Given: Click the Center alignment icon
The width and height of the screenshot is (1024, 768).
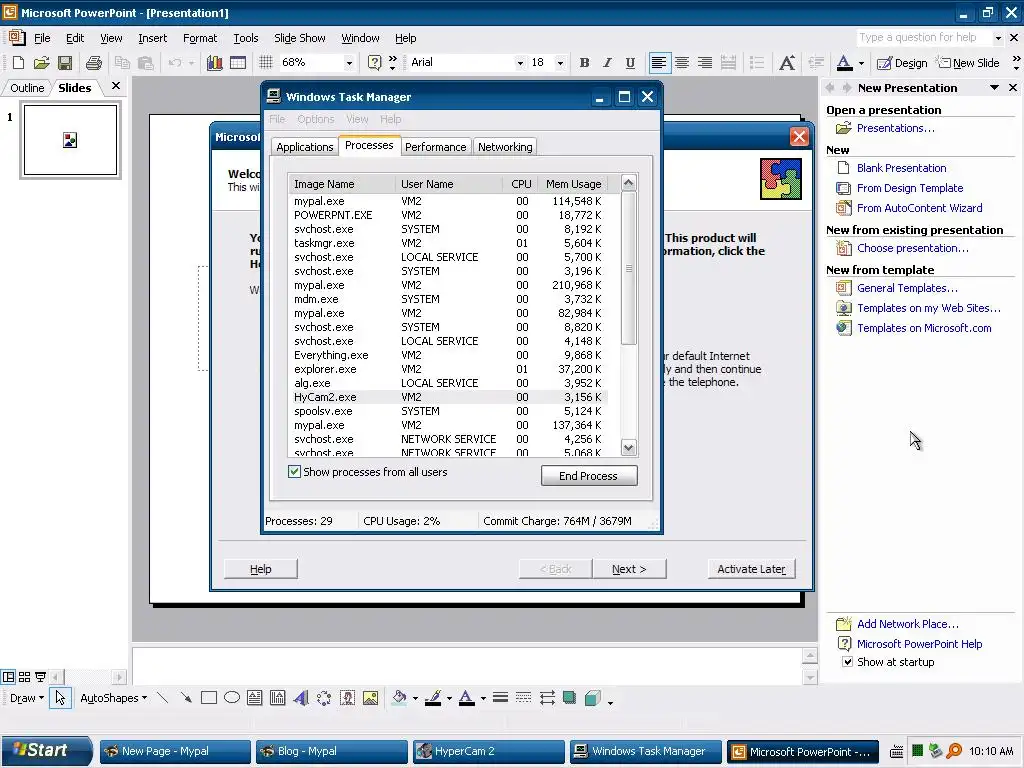Looking at the screenshot, I should click(x=682, y=63).
